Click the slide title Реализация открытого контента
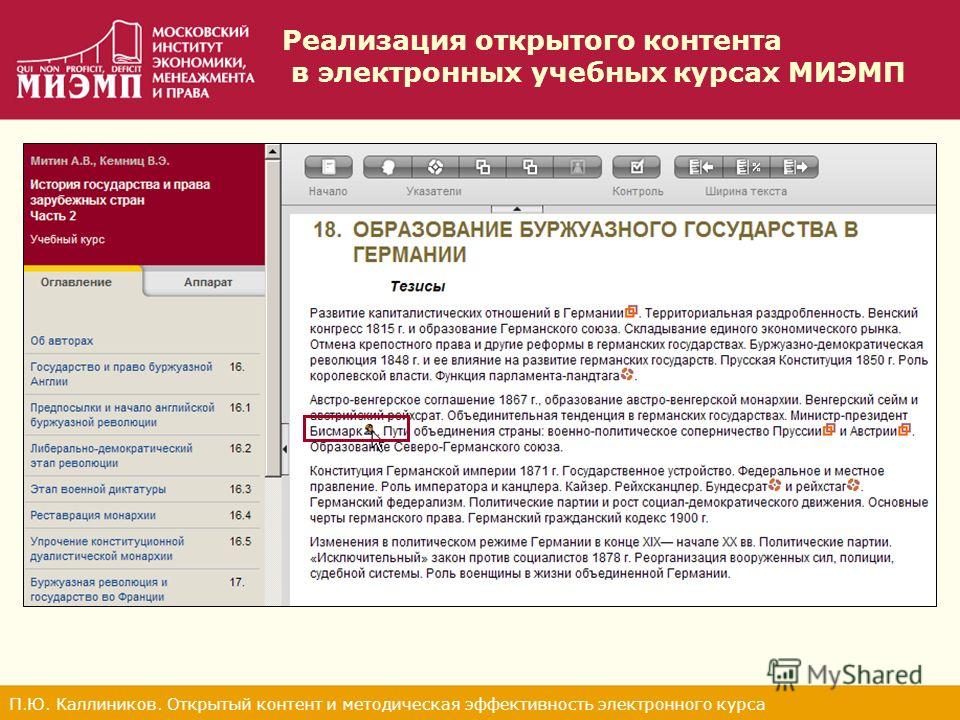The image size is (960, 720). pos(593,56)
